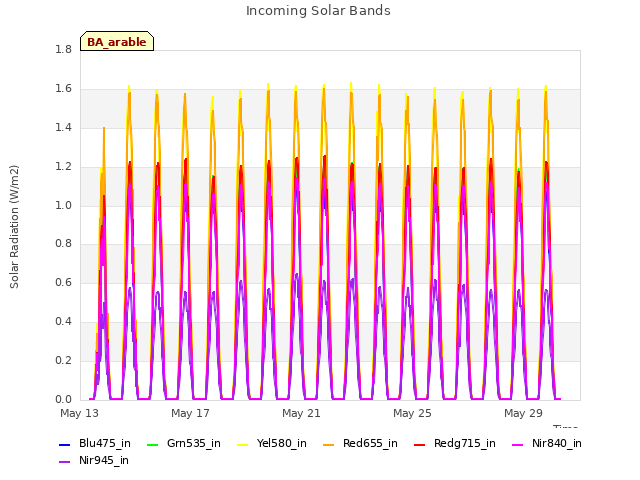Click the Yel580_in legend label
The width and height of the screenshot is (640, 480).
click(281, 443)
